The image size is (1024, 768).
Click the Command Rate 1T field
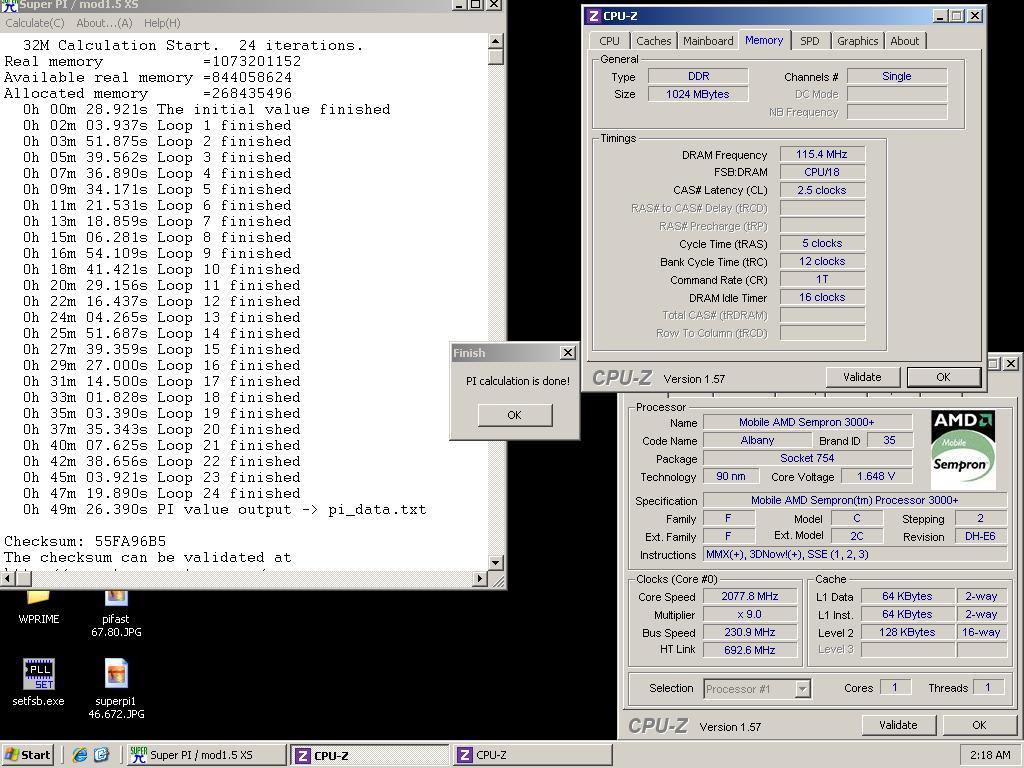pyautogui.click(x=822, y=280)
